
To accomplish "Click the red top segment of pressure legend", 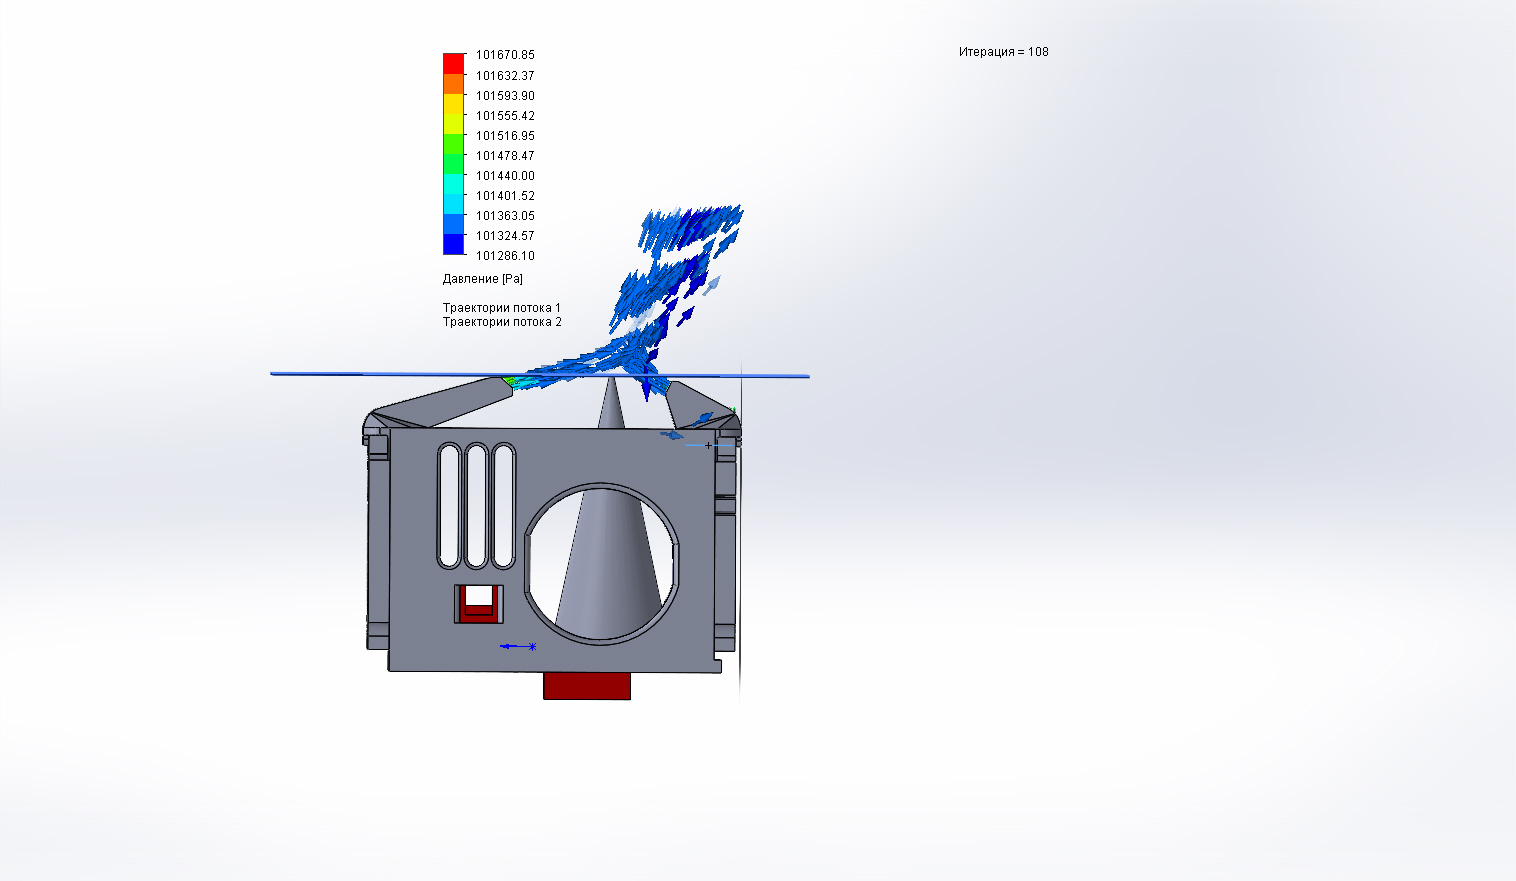I will (x=454, y=64).
